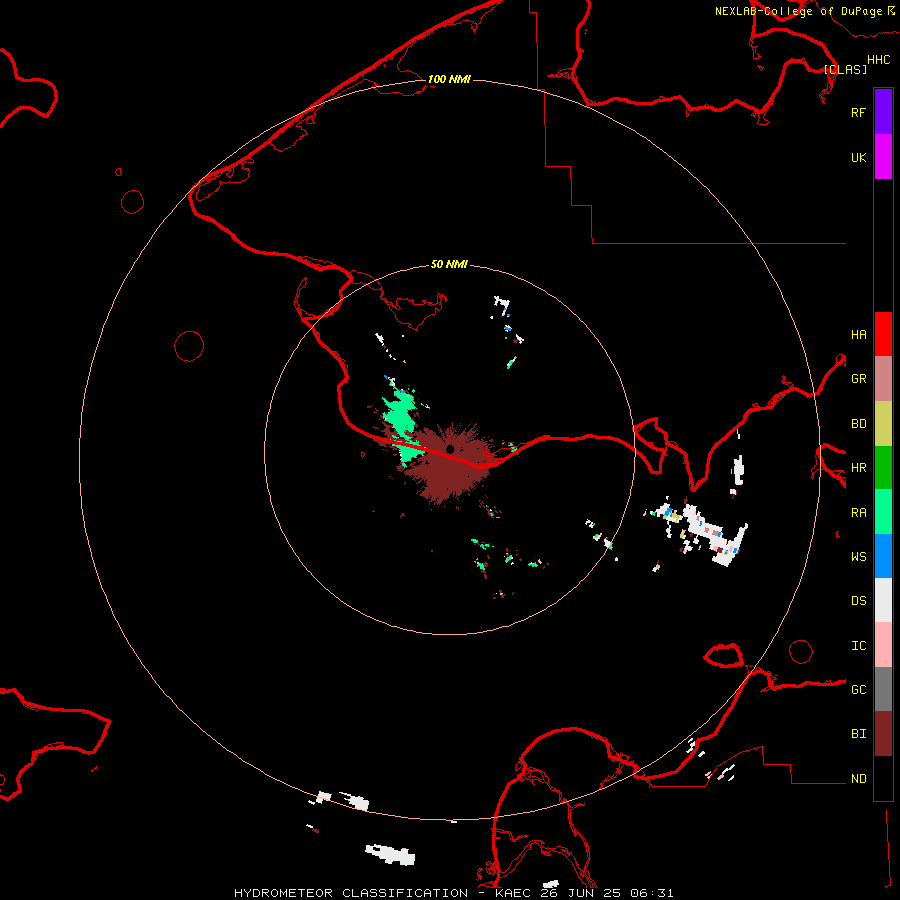Click the 'HR' legend label

coord(858,468)
